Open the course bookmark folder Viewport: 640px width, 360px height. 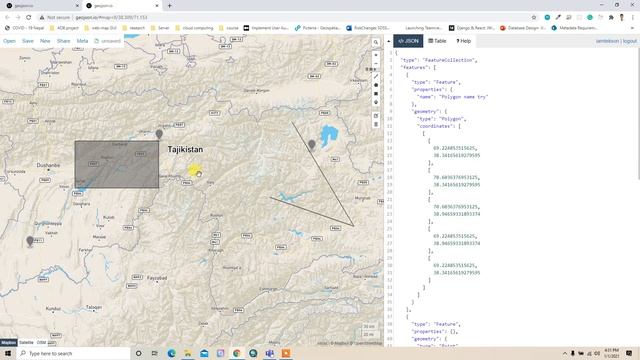click(229, 28)
